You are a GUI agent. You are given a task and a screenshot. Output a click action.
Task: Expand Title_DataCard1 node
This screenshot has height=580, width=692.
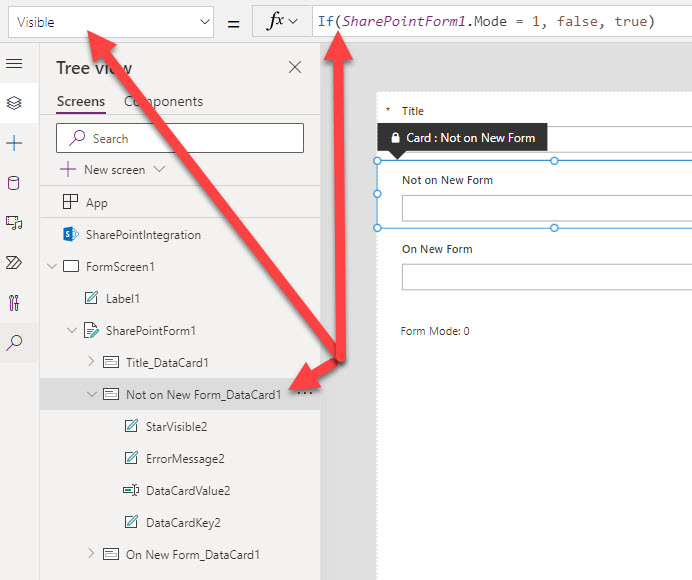(x=91, y=362)
